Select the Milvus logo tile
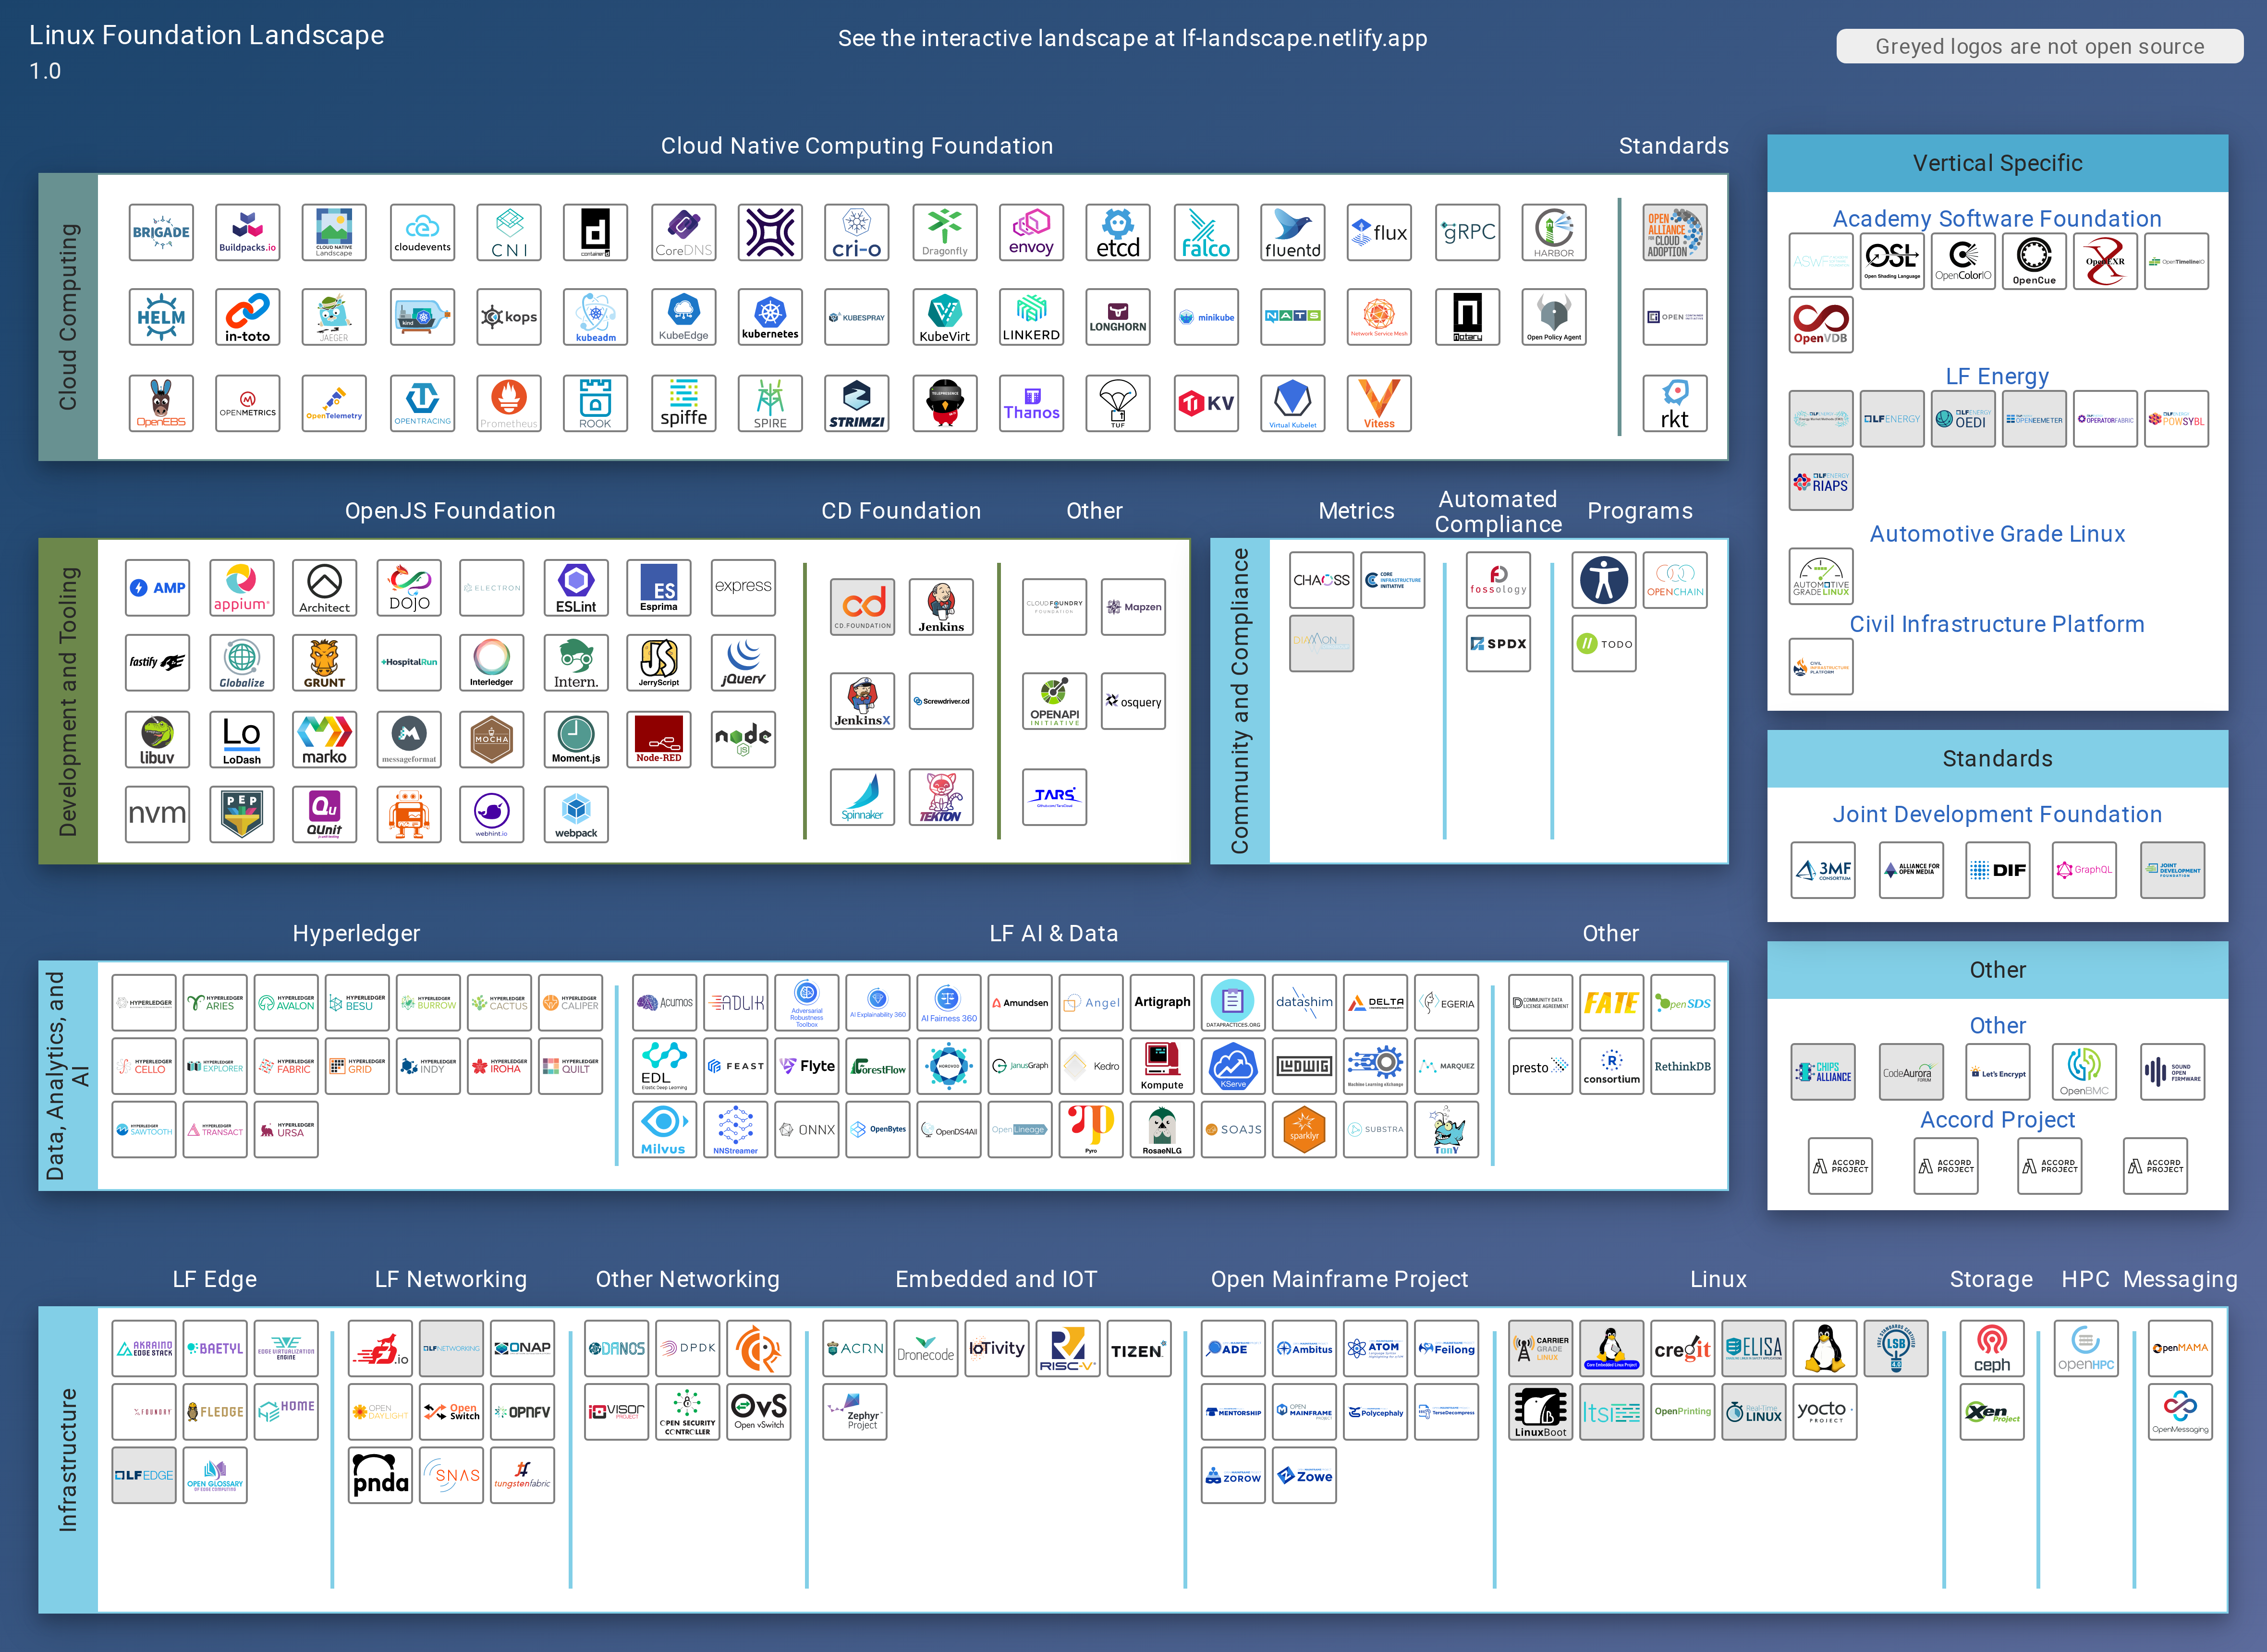 (664, 1130)
